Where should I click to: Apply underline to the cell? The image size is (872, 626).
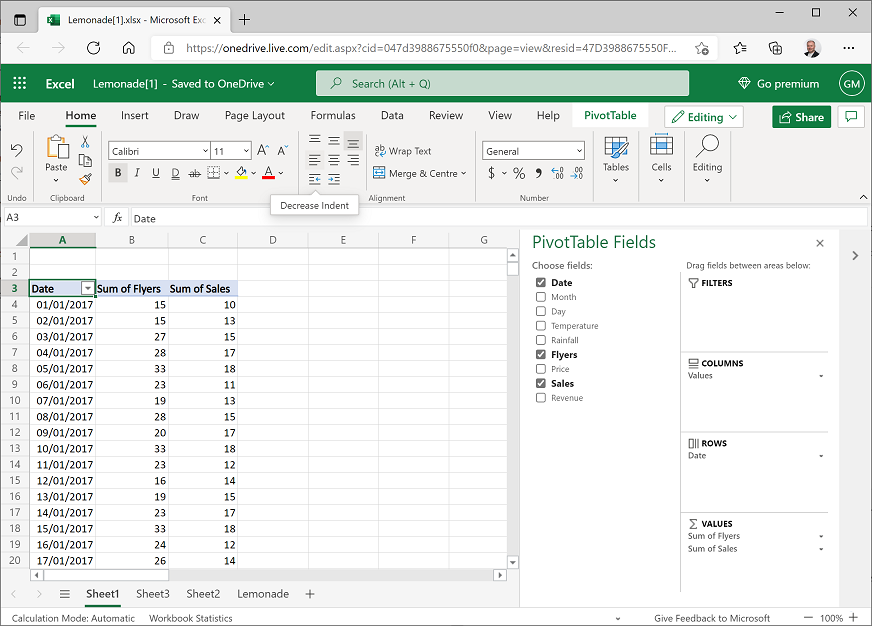(156, 172)
